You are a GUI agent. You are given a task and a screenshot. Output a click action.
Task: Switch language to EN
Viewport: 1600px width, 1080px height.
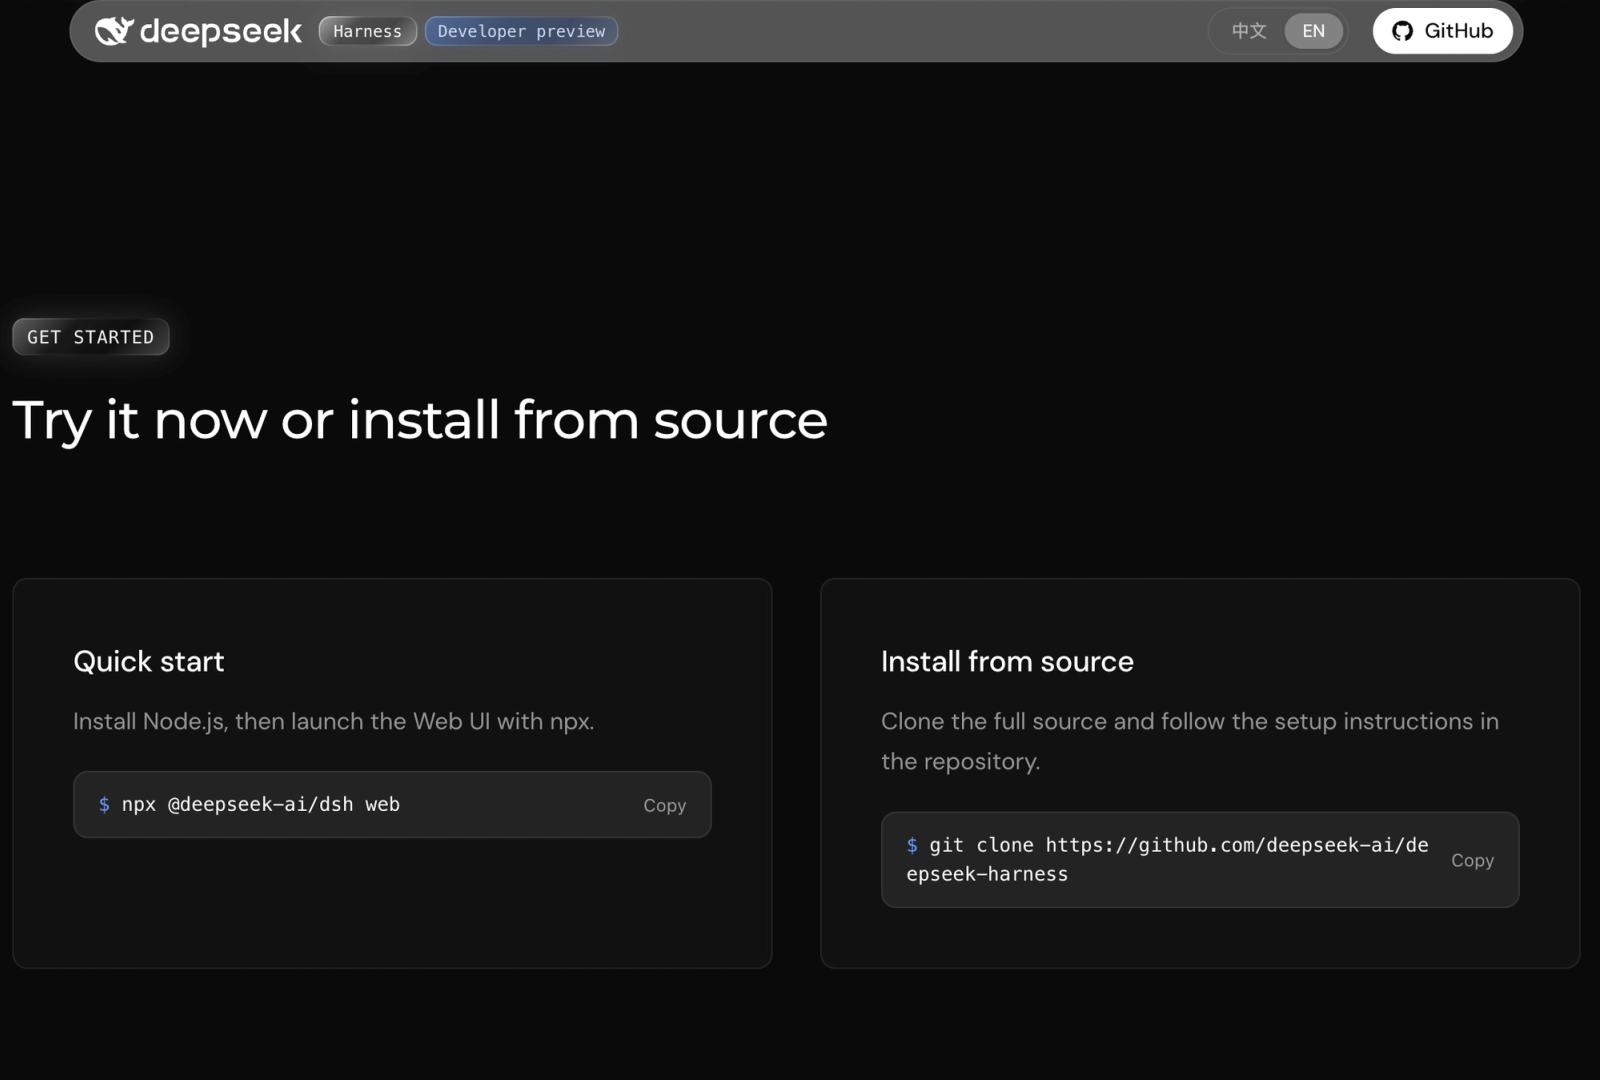click(1313, 31)
